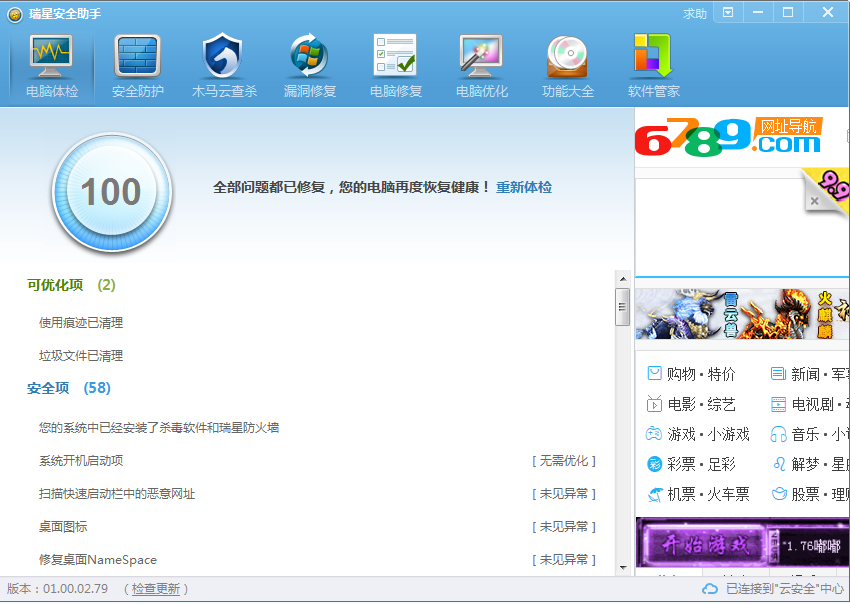This screenshot has height=604, width=850.
Task: Click the scrollbar down arrow of the results list
Action: [623, 568]
